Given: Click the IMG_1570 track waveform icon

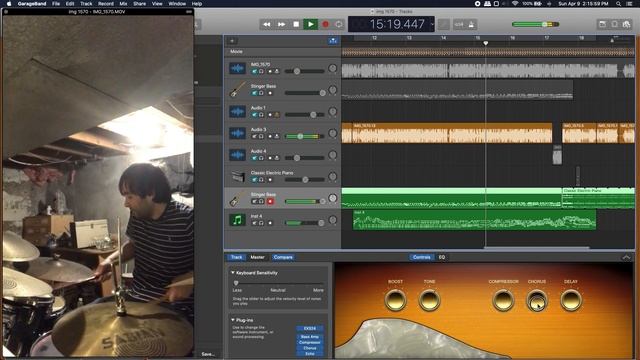Looking at the screenshot, I should 237,68.
